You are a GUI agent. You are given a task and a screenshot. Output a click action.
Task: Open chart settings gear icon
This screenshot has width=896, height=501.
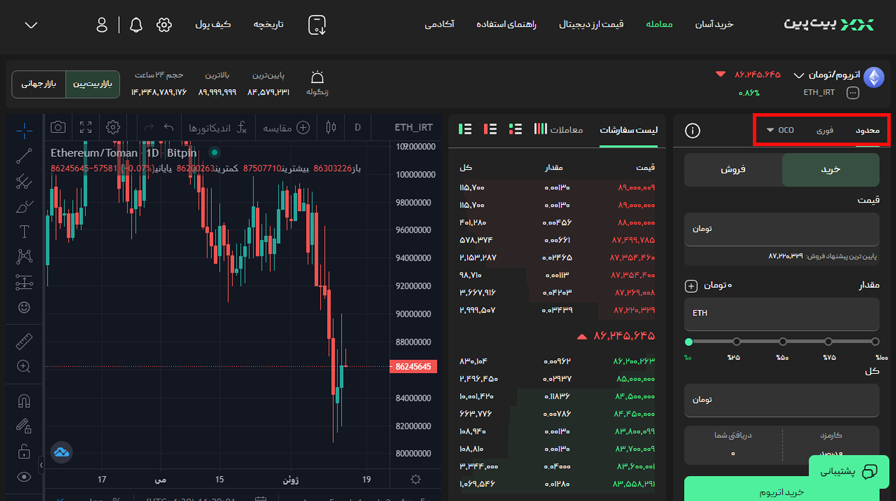coord(113,127)
